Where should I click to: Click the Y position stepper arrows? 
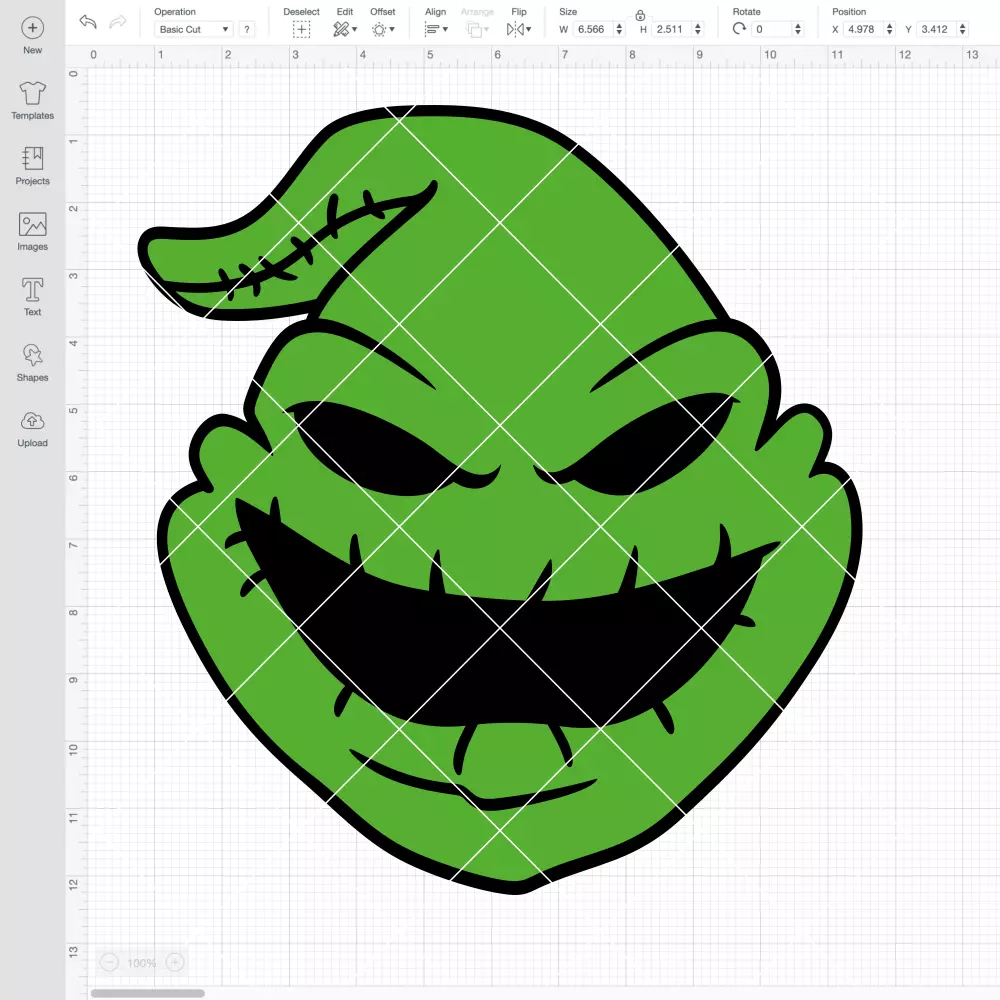pyautogui.click(x=963, y=29)
